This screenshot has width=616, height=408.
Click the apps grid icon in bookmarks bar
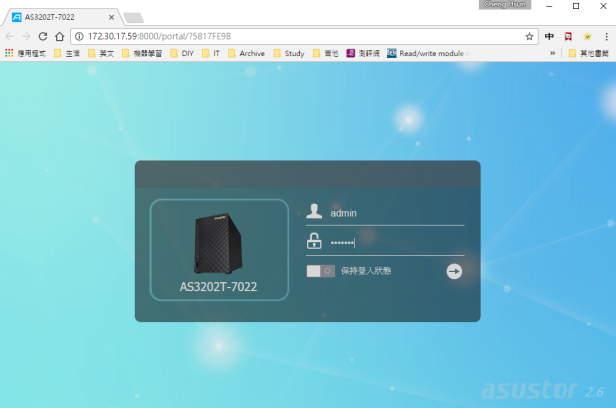coord(9,53)
